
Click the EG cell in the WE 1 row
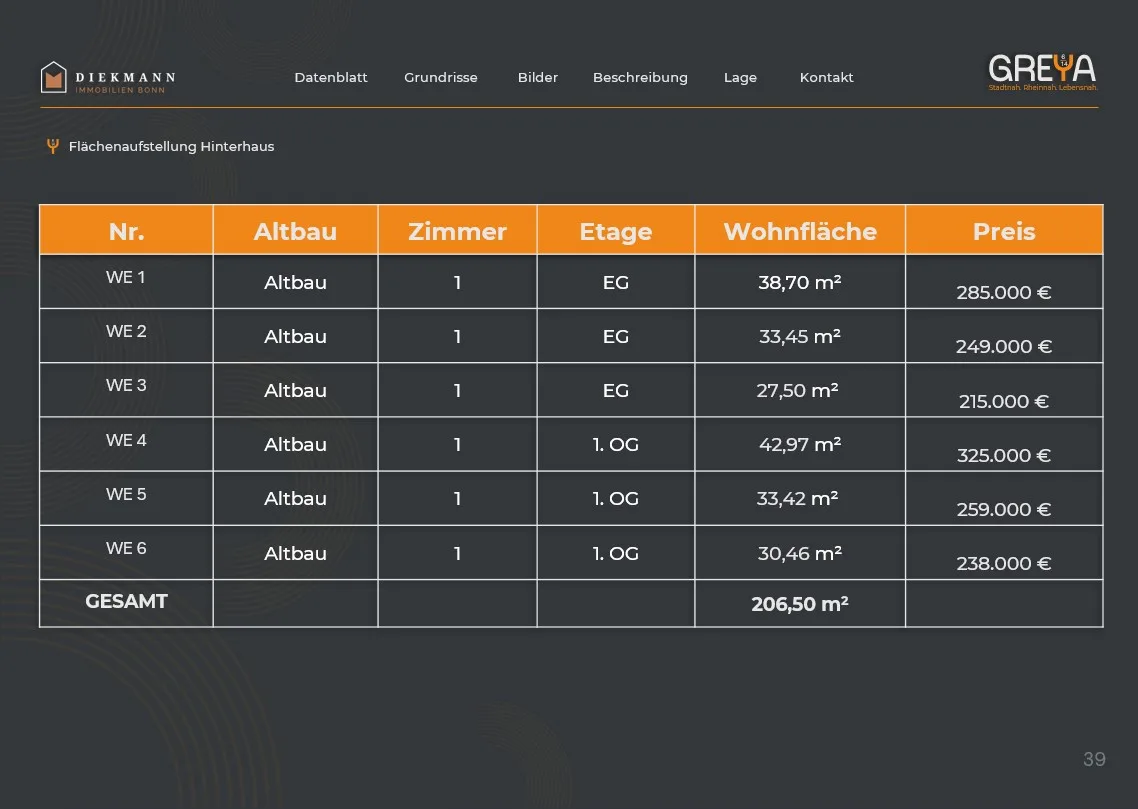coord(615,282)
